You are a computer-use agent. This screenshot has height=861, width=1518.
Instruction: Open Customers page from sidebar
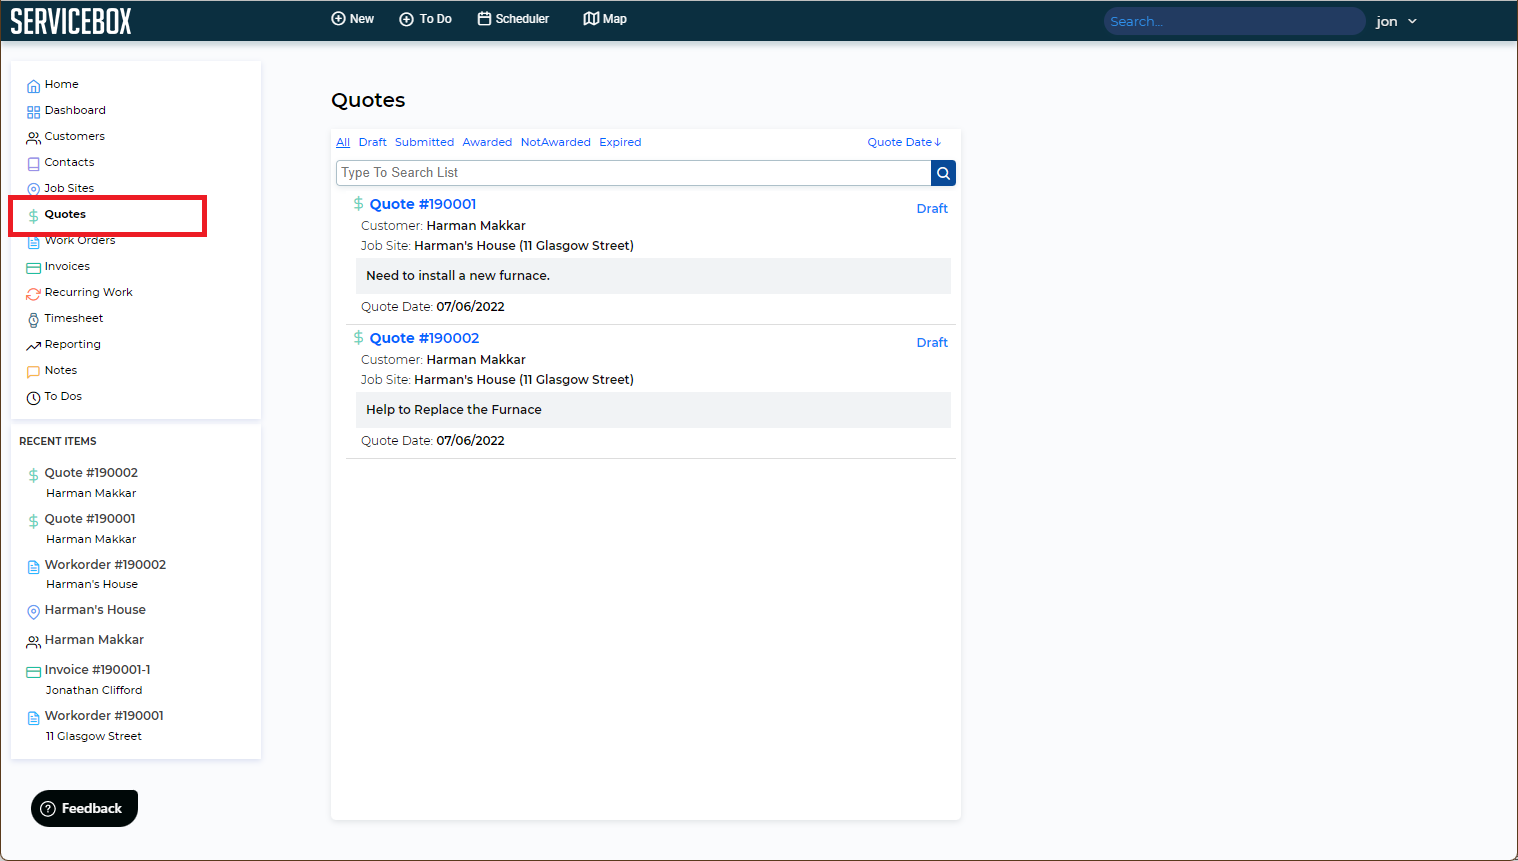tap(74, 137)
